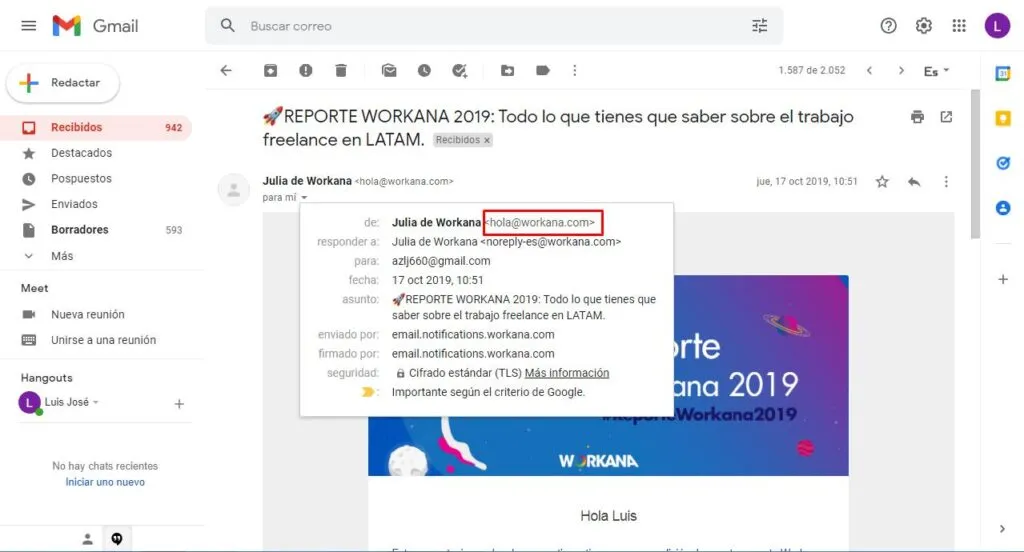Click sender name Julia de Workana header
Screen dimensions: 1024x552
[x=307, y=181]
